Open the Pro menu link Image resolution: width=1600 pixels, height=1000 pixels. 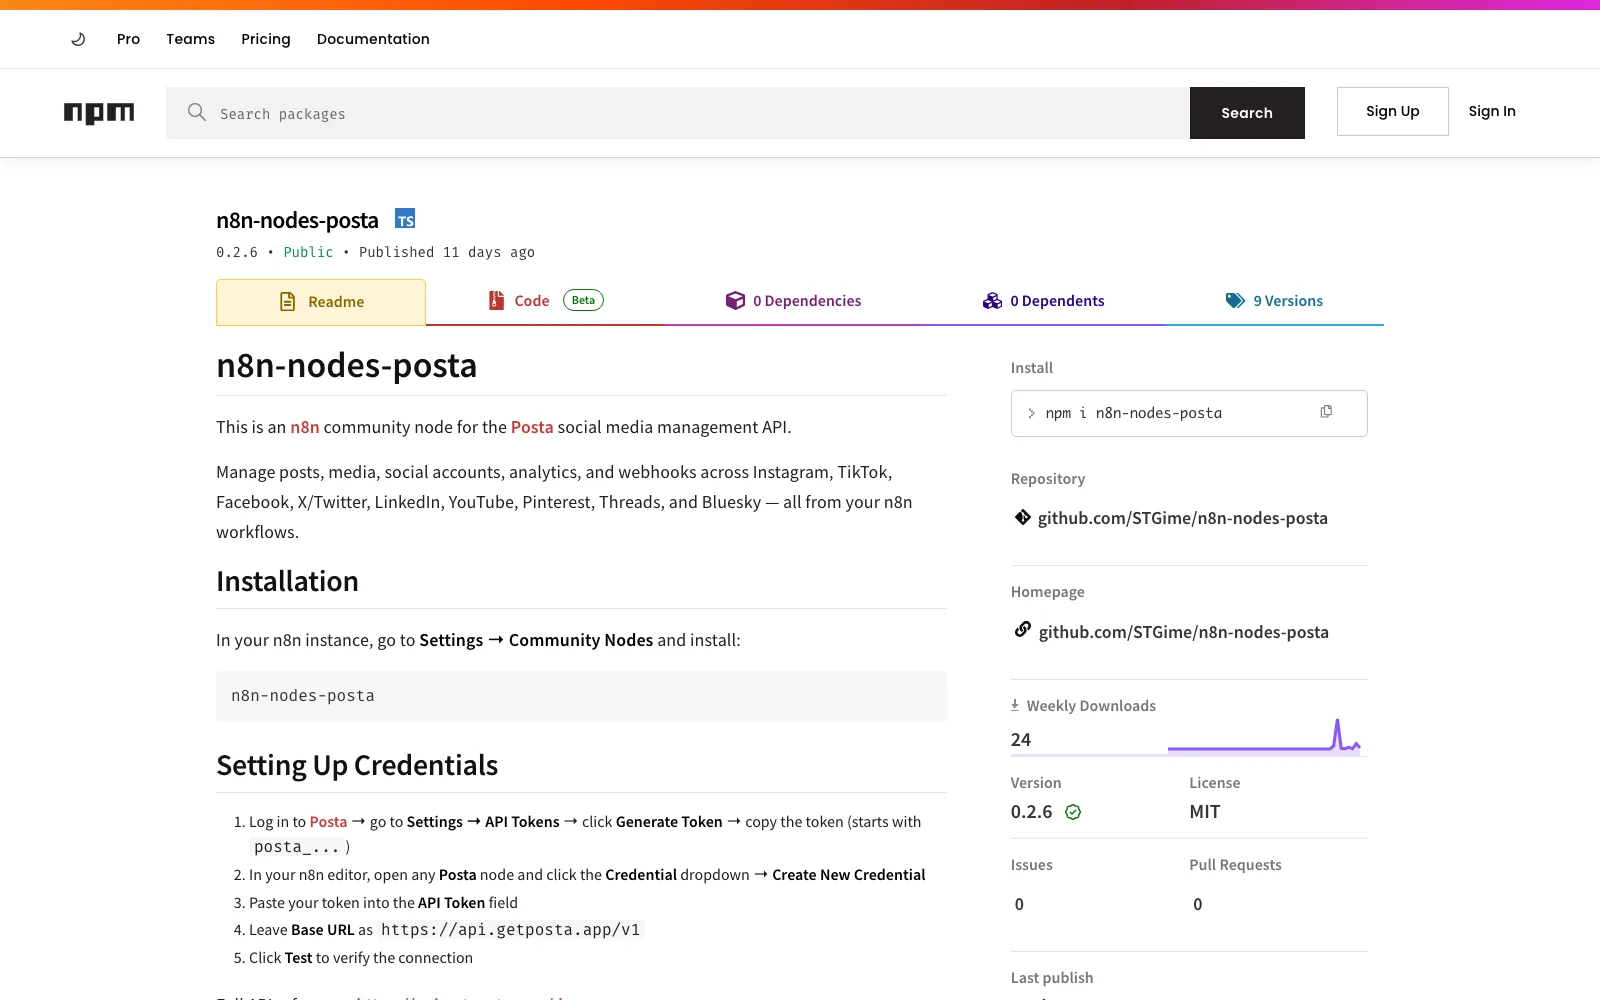point(128,39)
